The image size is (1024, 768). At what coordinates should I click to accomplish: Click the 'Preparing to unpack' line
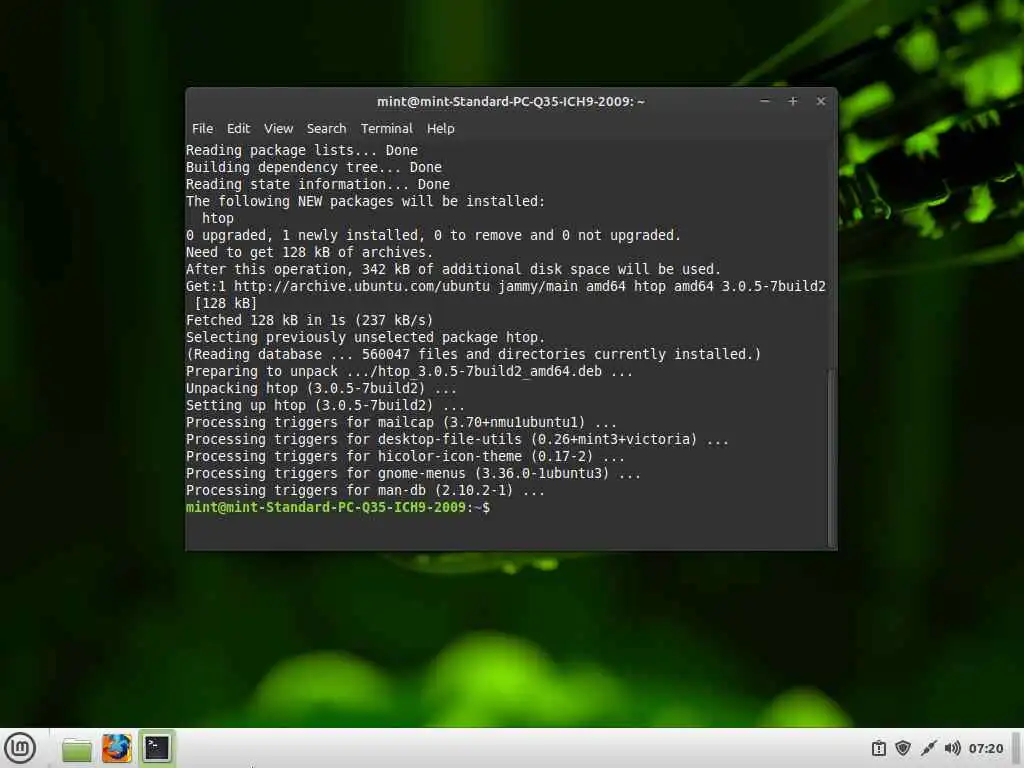point(409,371)
